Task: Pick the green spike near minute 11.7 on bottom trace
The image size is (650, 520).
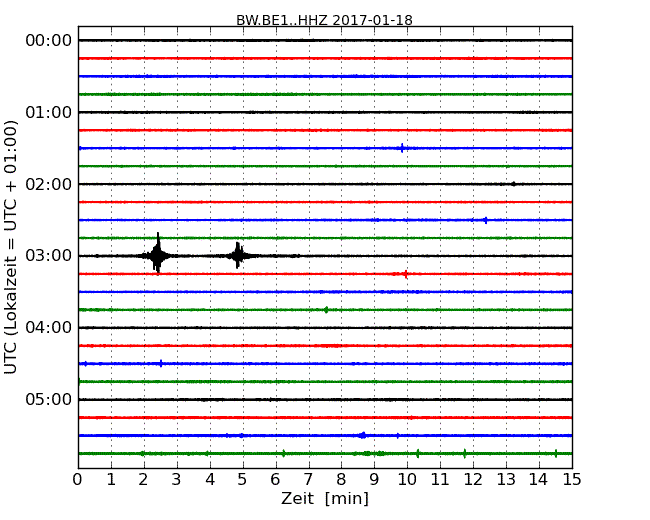Action: click(464, 453)
